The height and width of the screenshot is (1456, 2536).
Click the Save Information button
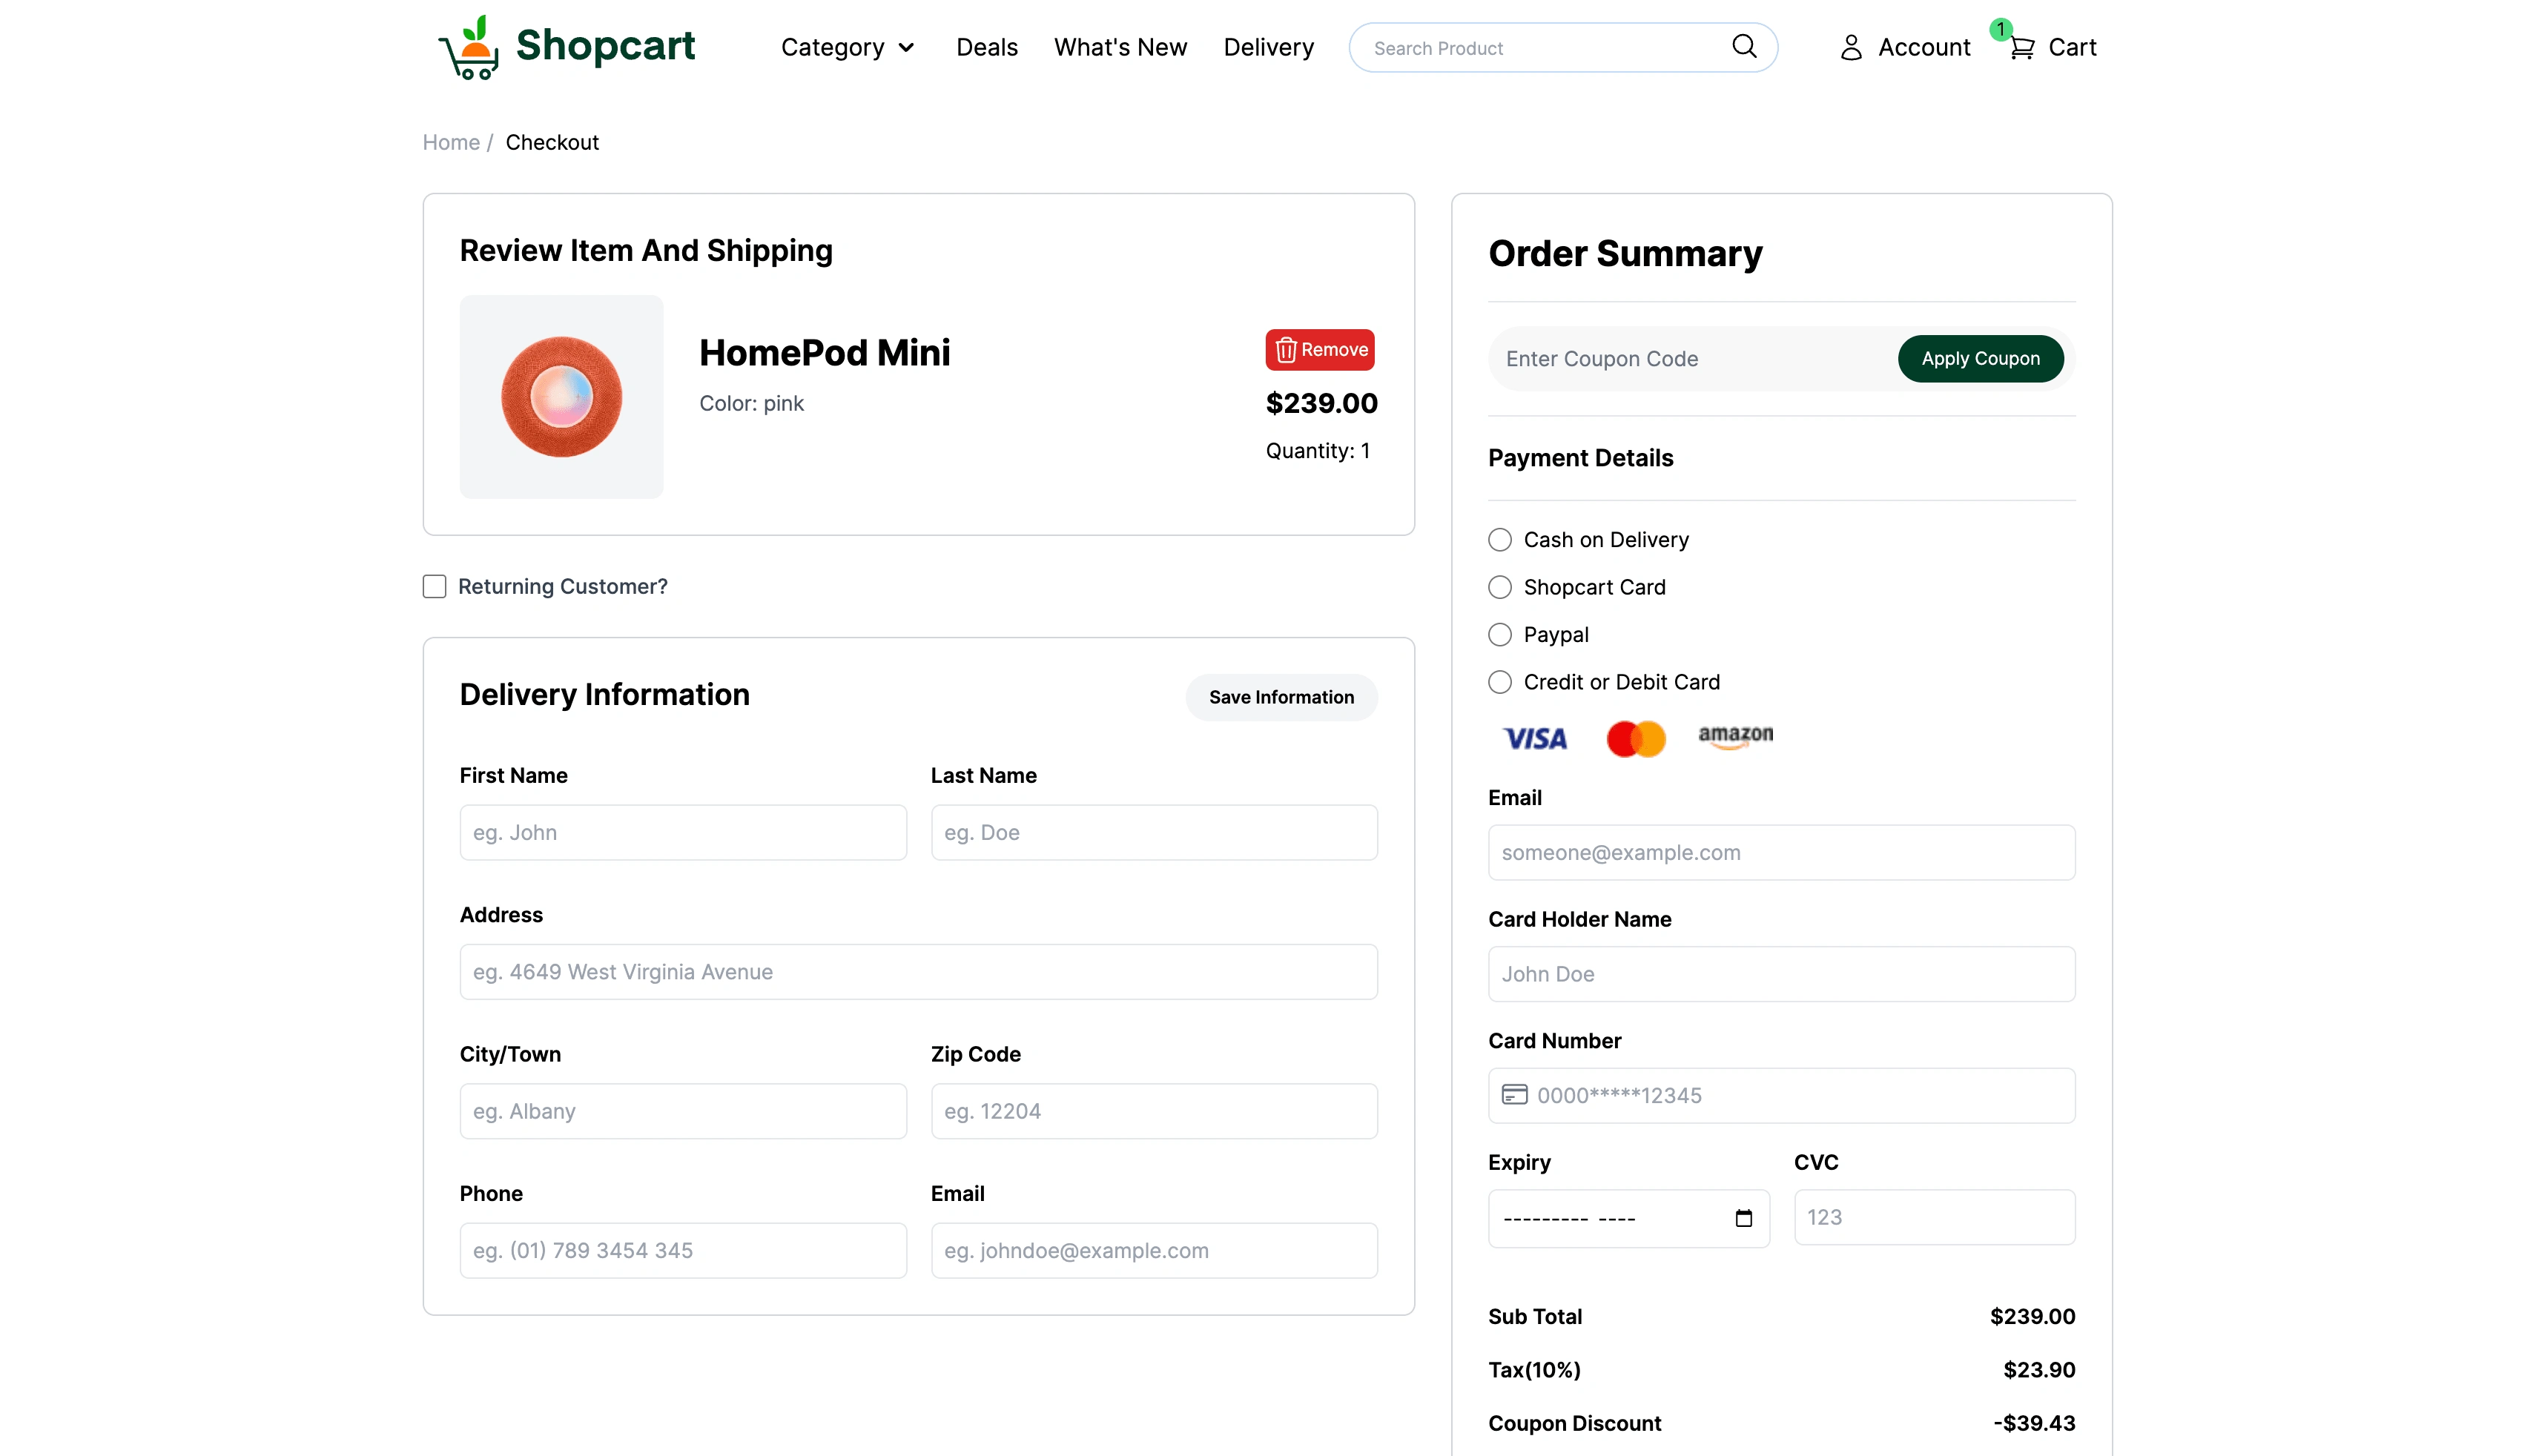[x=1281, y=697]
